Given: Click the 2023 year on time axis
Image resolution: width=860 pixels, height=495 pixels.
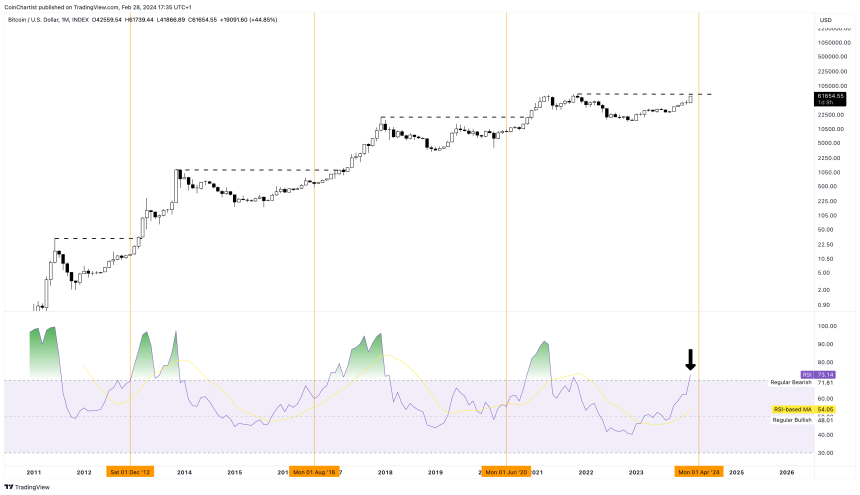Looking at the screenshot, I should 636,473.
